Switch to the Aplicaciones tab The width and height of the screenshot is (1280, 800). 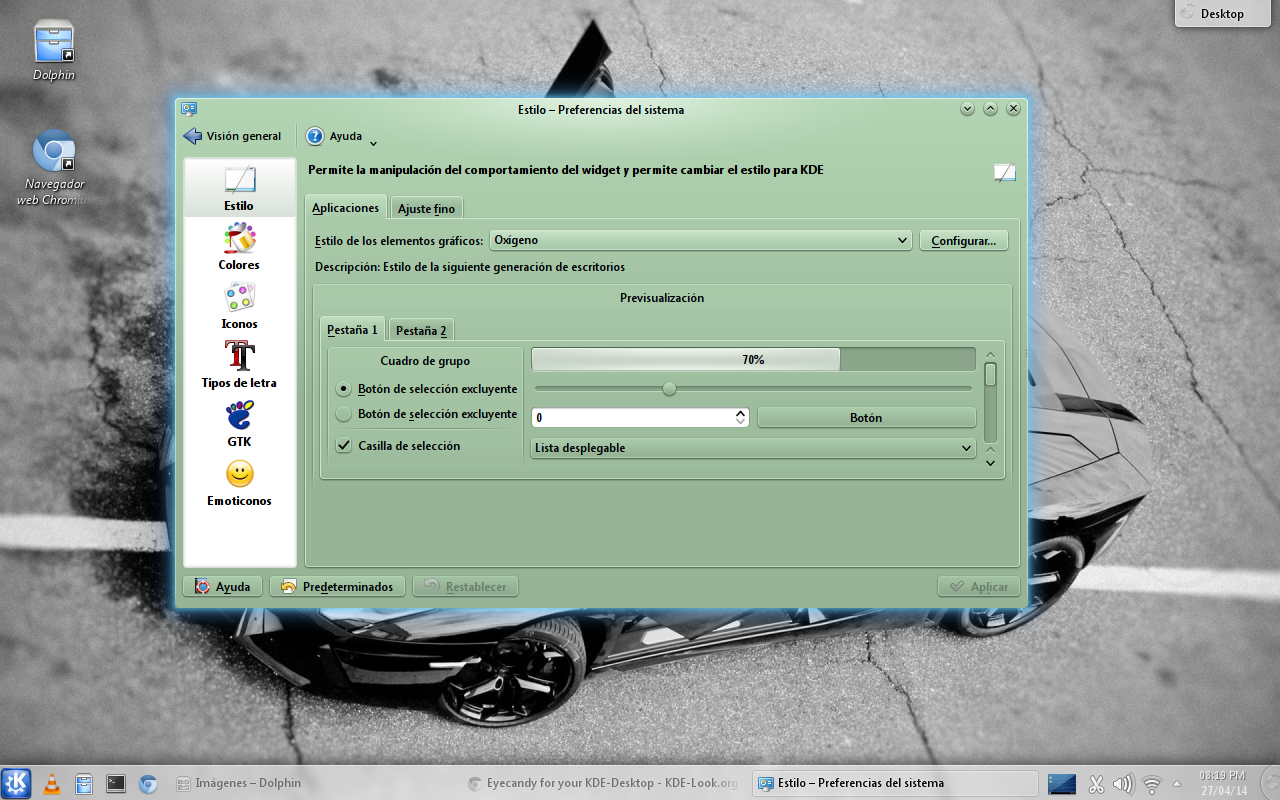pos(345,208)
